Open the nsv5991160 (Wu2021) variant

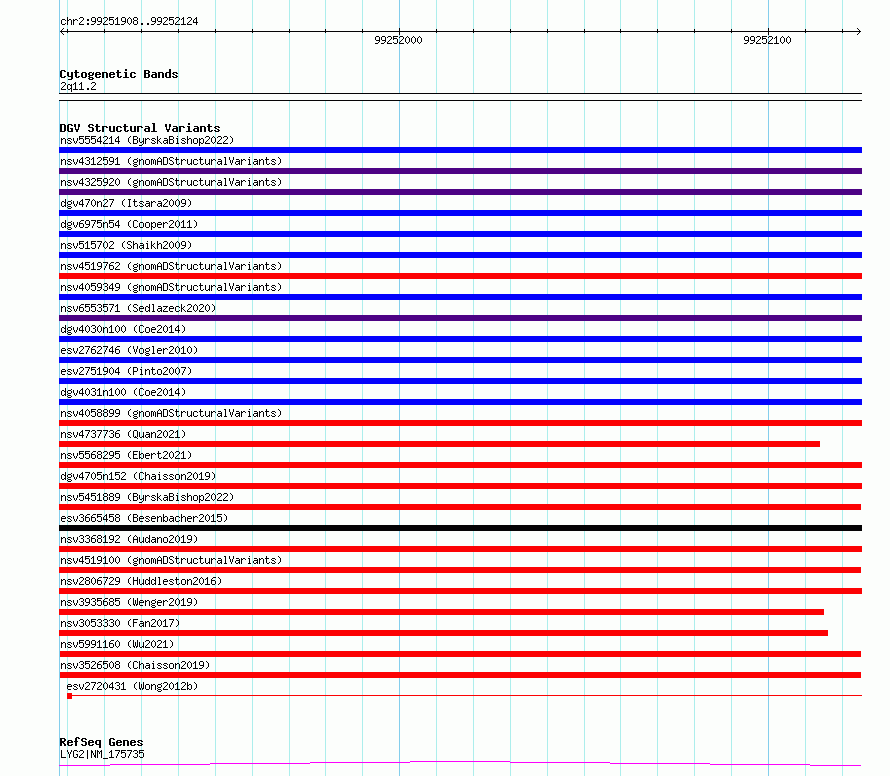click(x=117, y=644)
